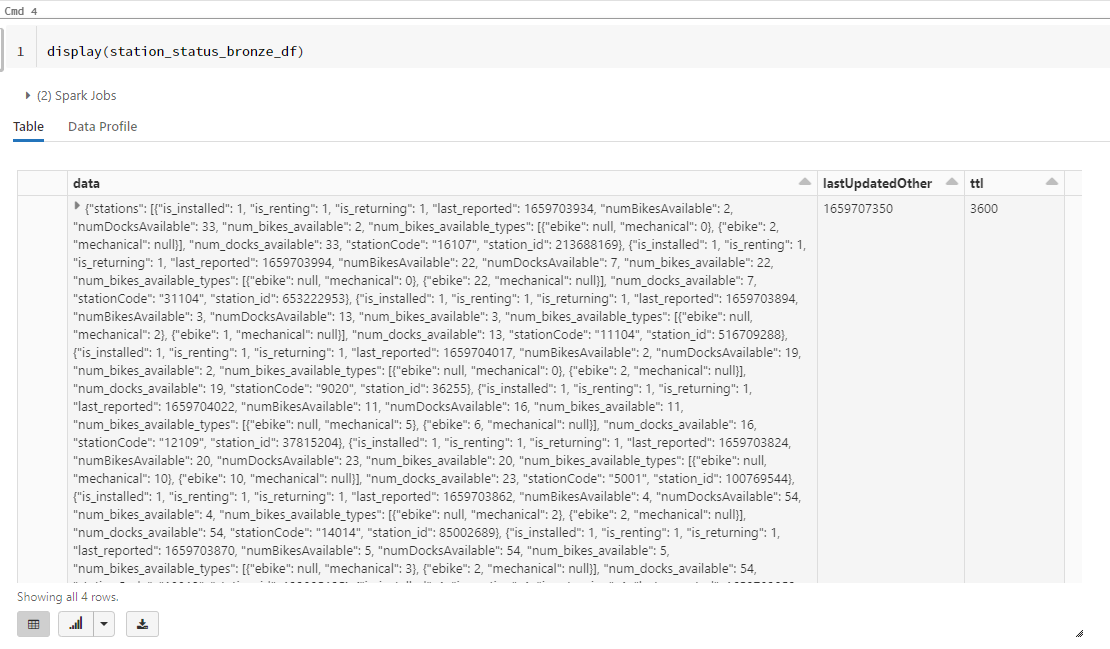Click the Cmd 4 cell label
Screen dimensions: 1110x649
pyautogui.click(x=21, y=10)
